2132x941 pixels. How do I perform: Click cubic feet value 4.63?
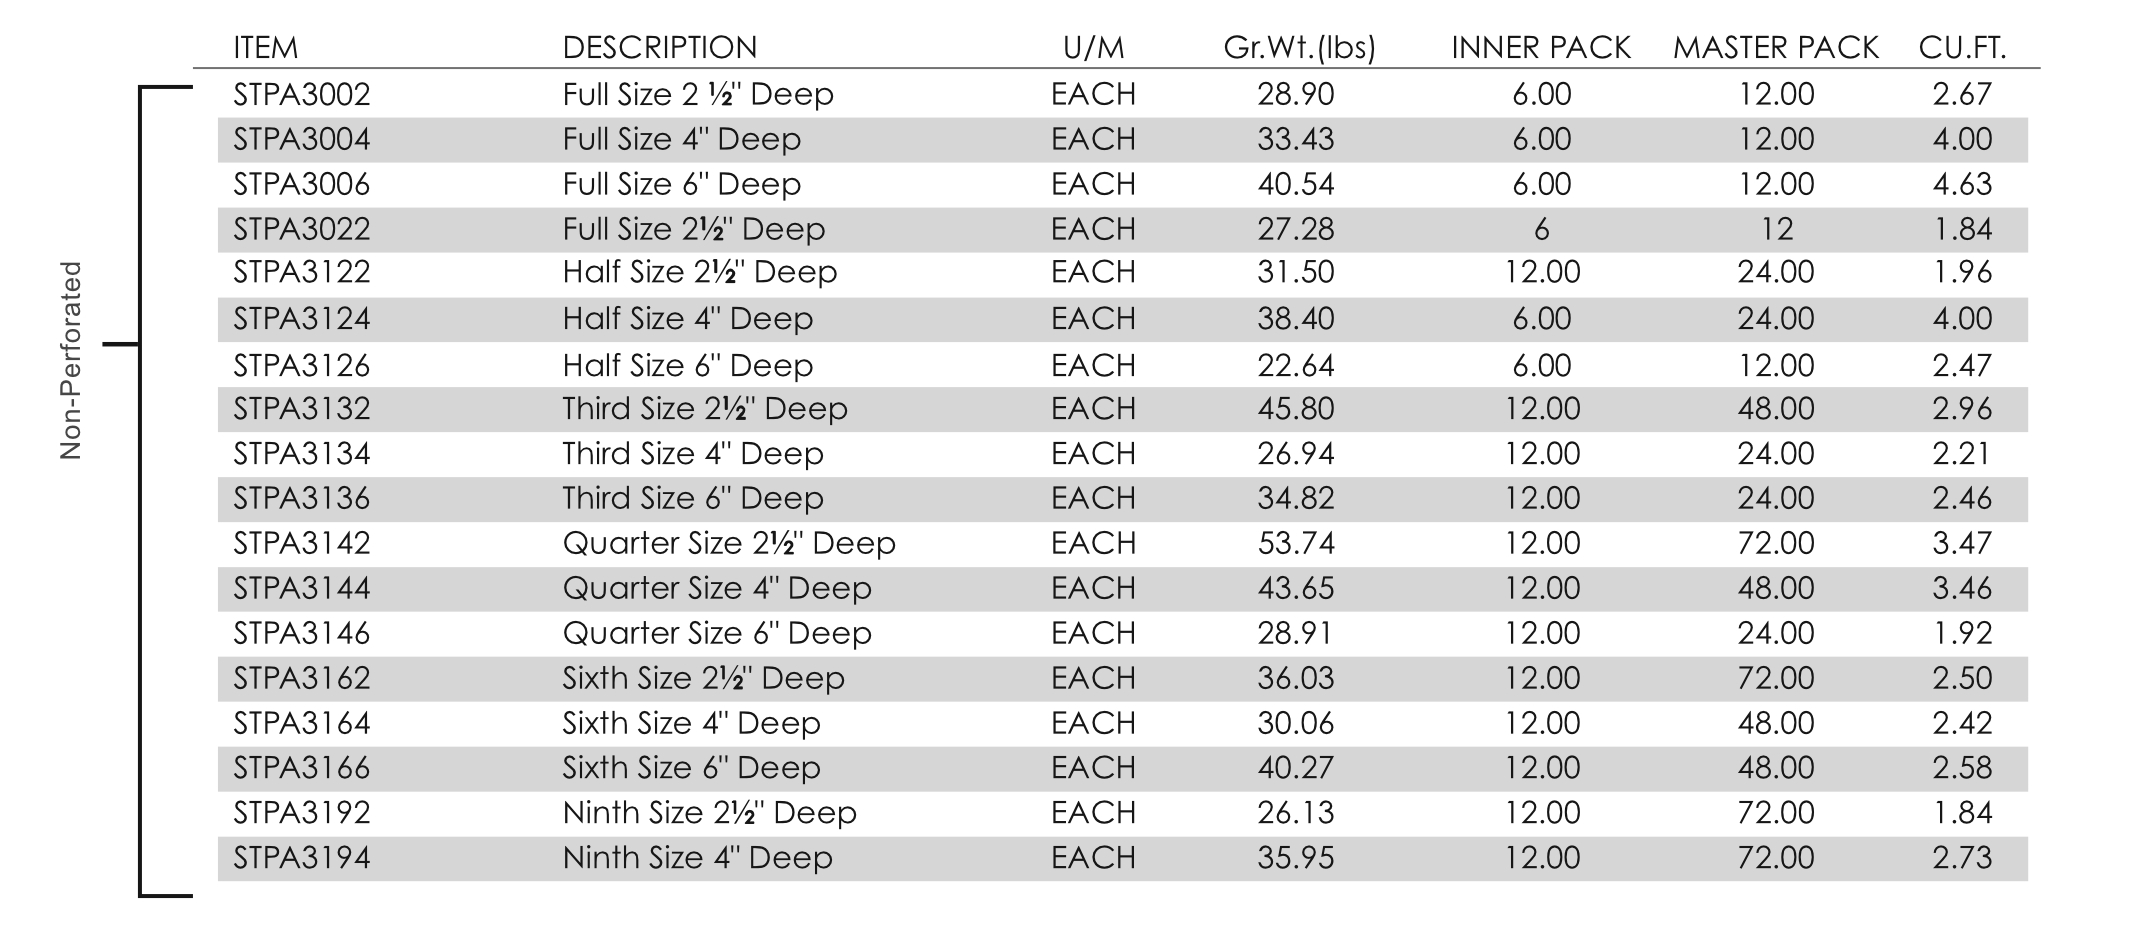[x=1962, y=184]
